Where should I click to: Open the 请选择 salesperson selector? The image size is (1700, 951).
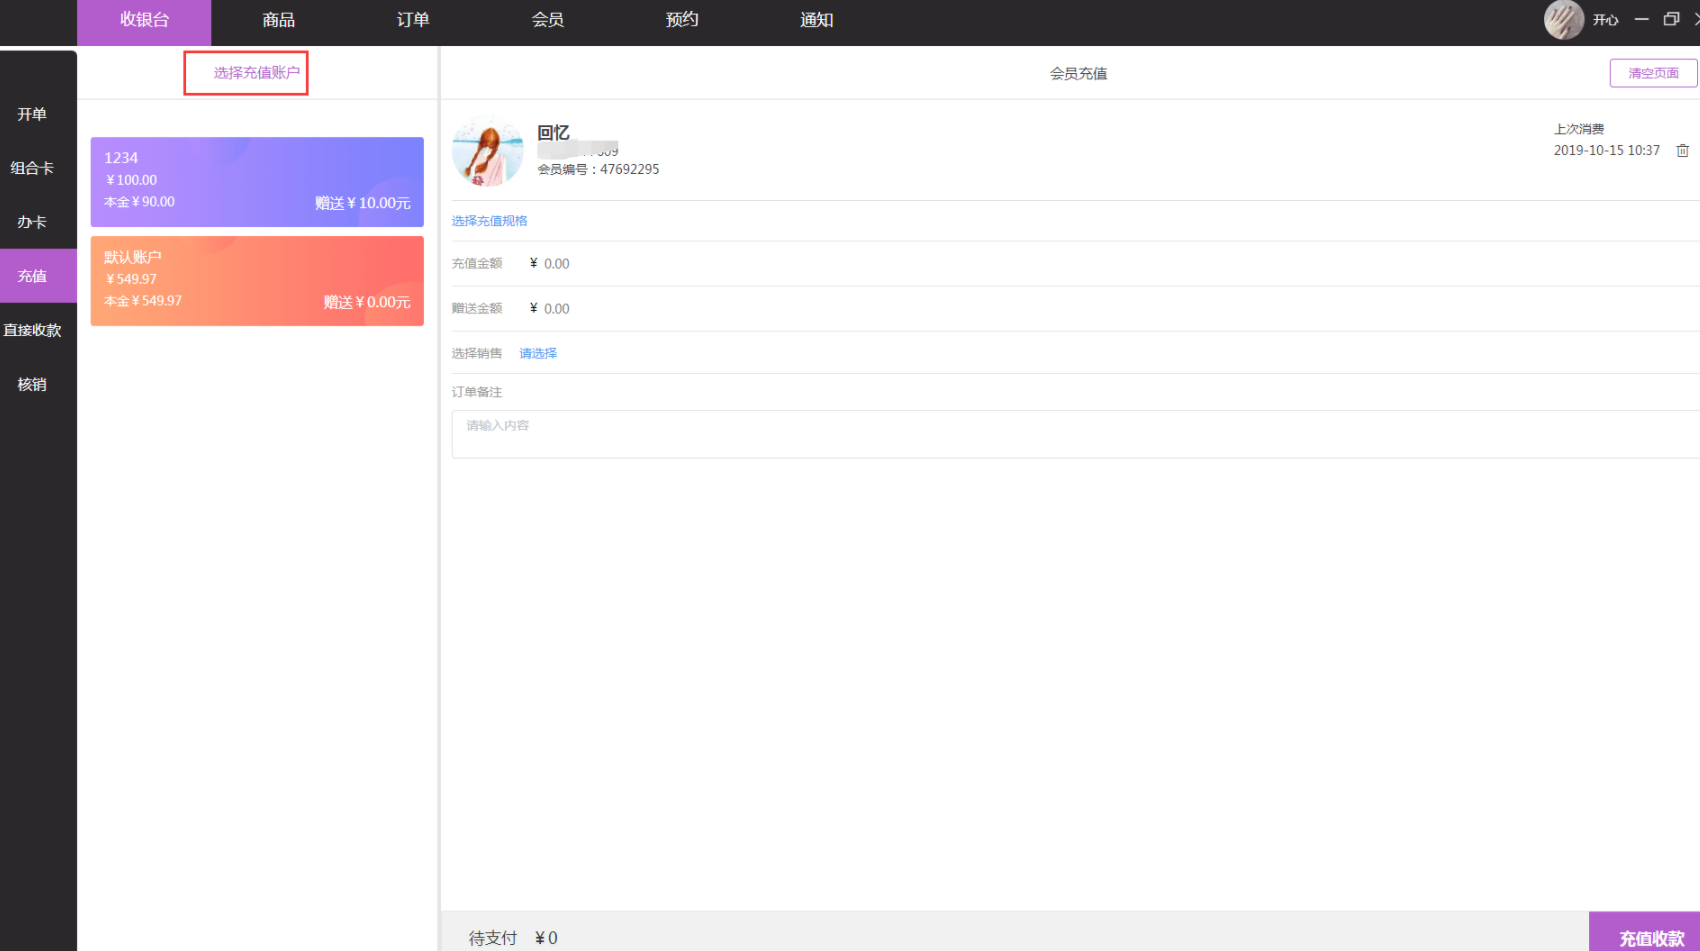click(538, 353)
